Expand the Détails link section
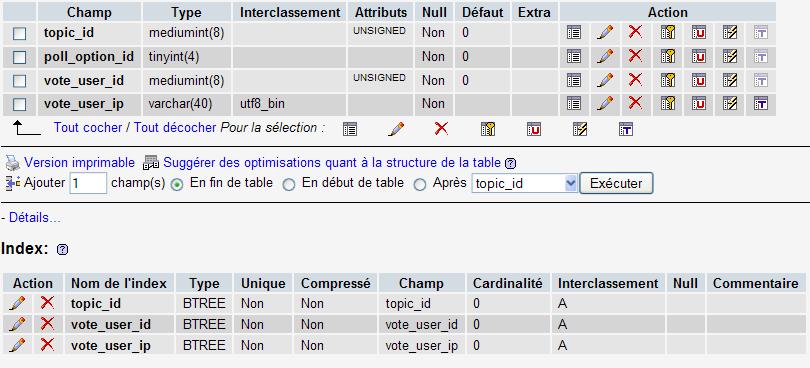The width and height of the screenshot is (810, 368). point(35,218)
